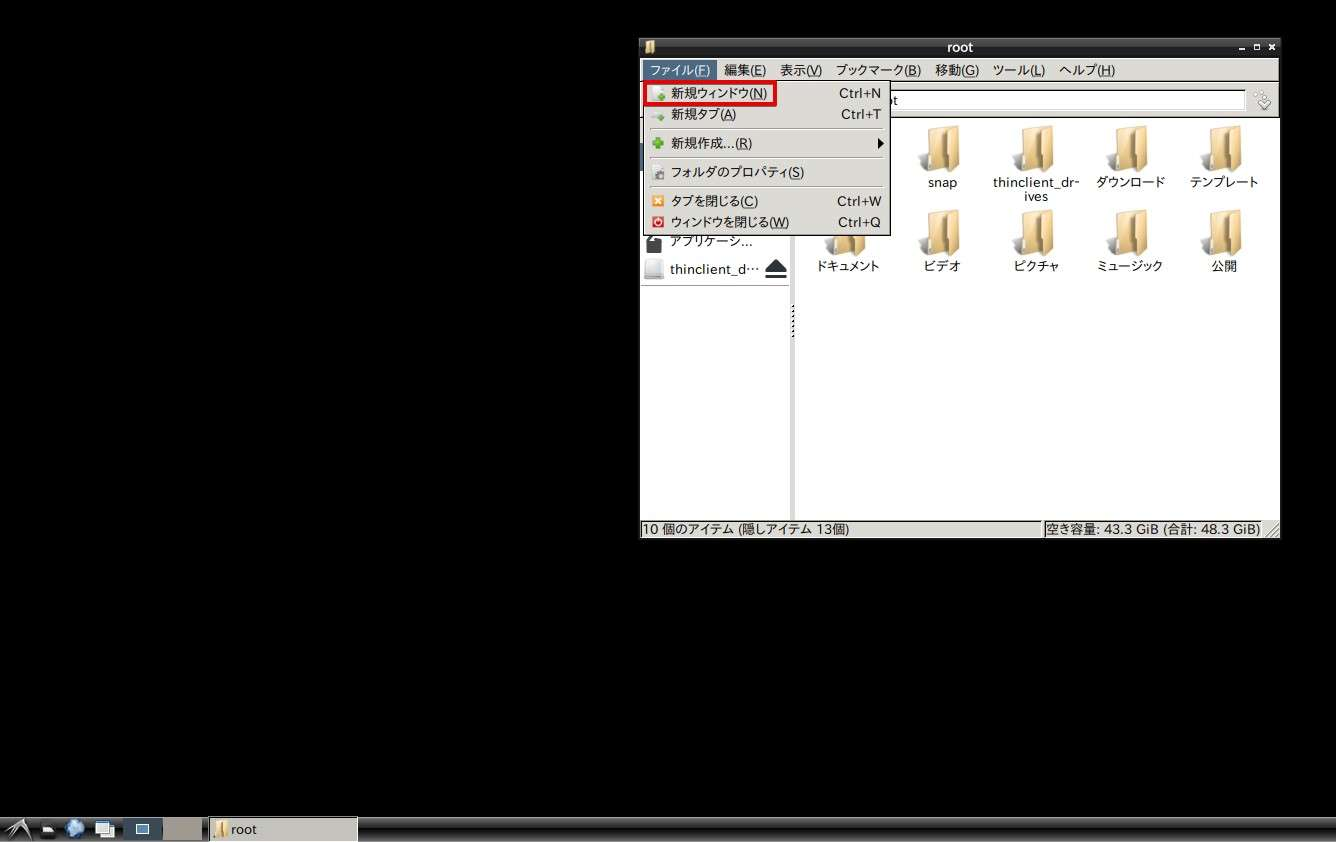Choose 新規ウィンドウ(N) from the File menu

pos(766,93)
